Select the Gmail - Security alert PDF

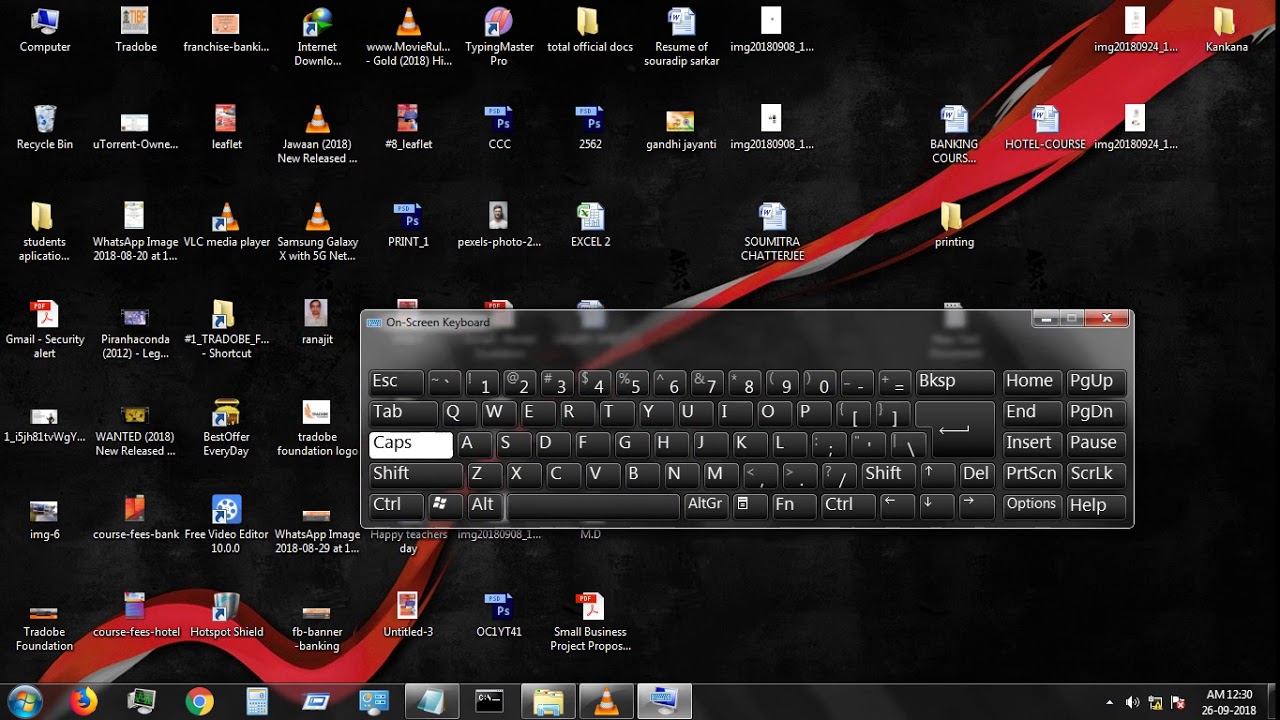(x=45, y=330)
